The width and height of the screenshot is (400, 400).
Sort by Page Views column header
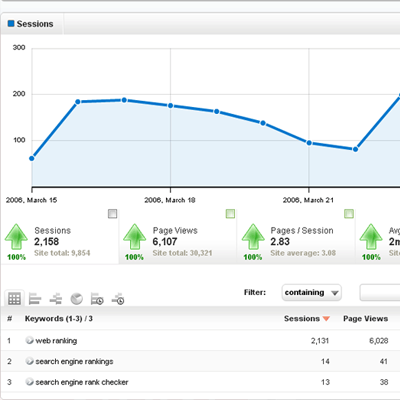365,319
